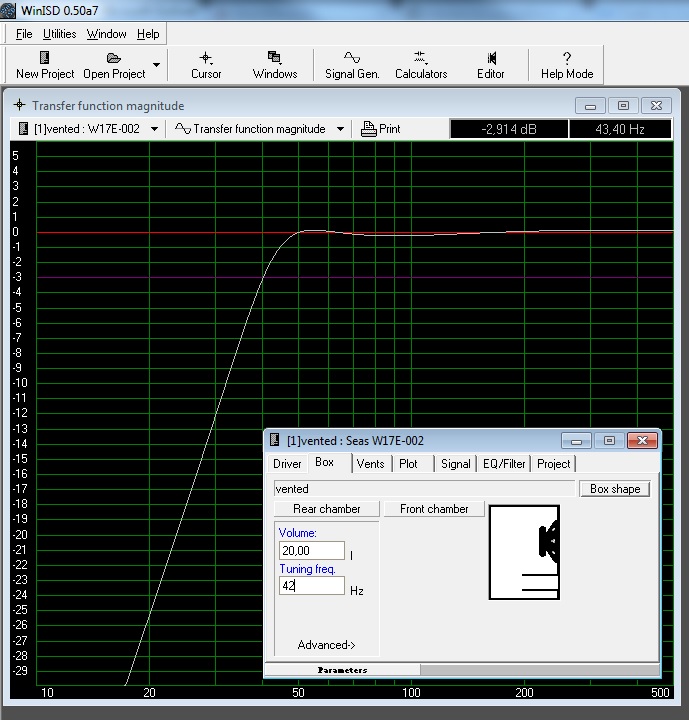Click the Advanced-> link
This screenshot has width=689, height=720.
point(326,645)
